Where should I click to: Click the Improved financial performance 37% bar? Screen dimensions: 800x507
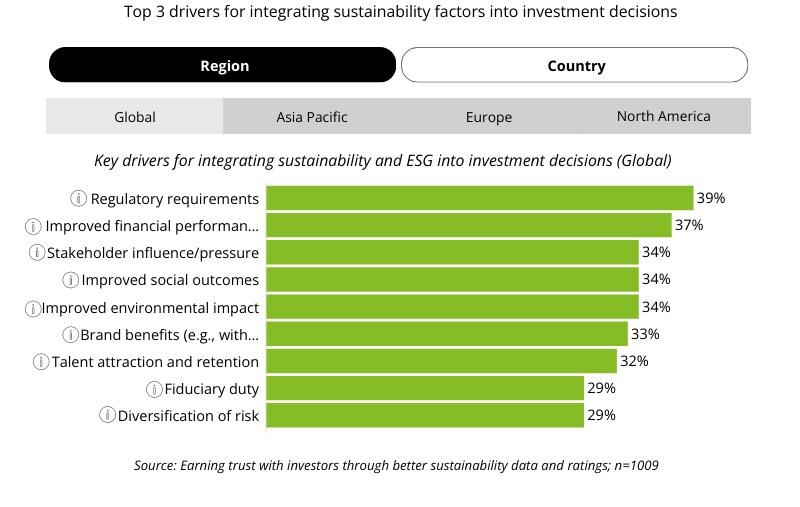coord(468,225)
